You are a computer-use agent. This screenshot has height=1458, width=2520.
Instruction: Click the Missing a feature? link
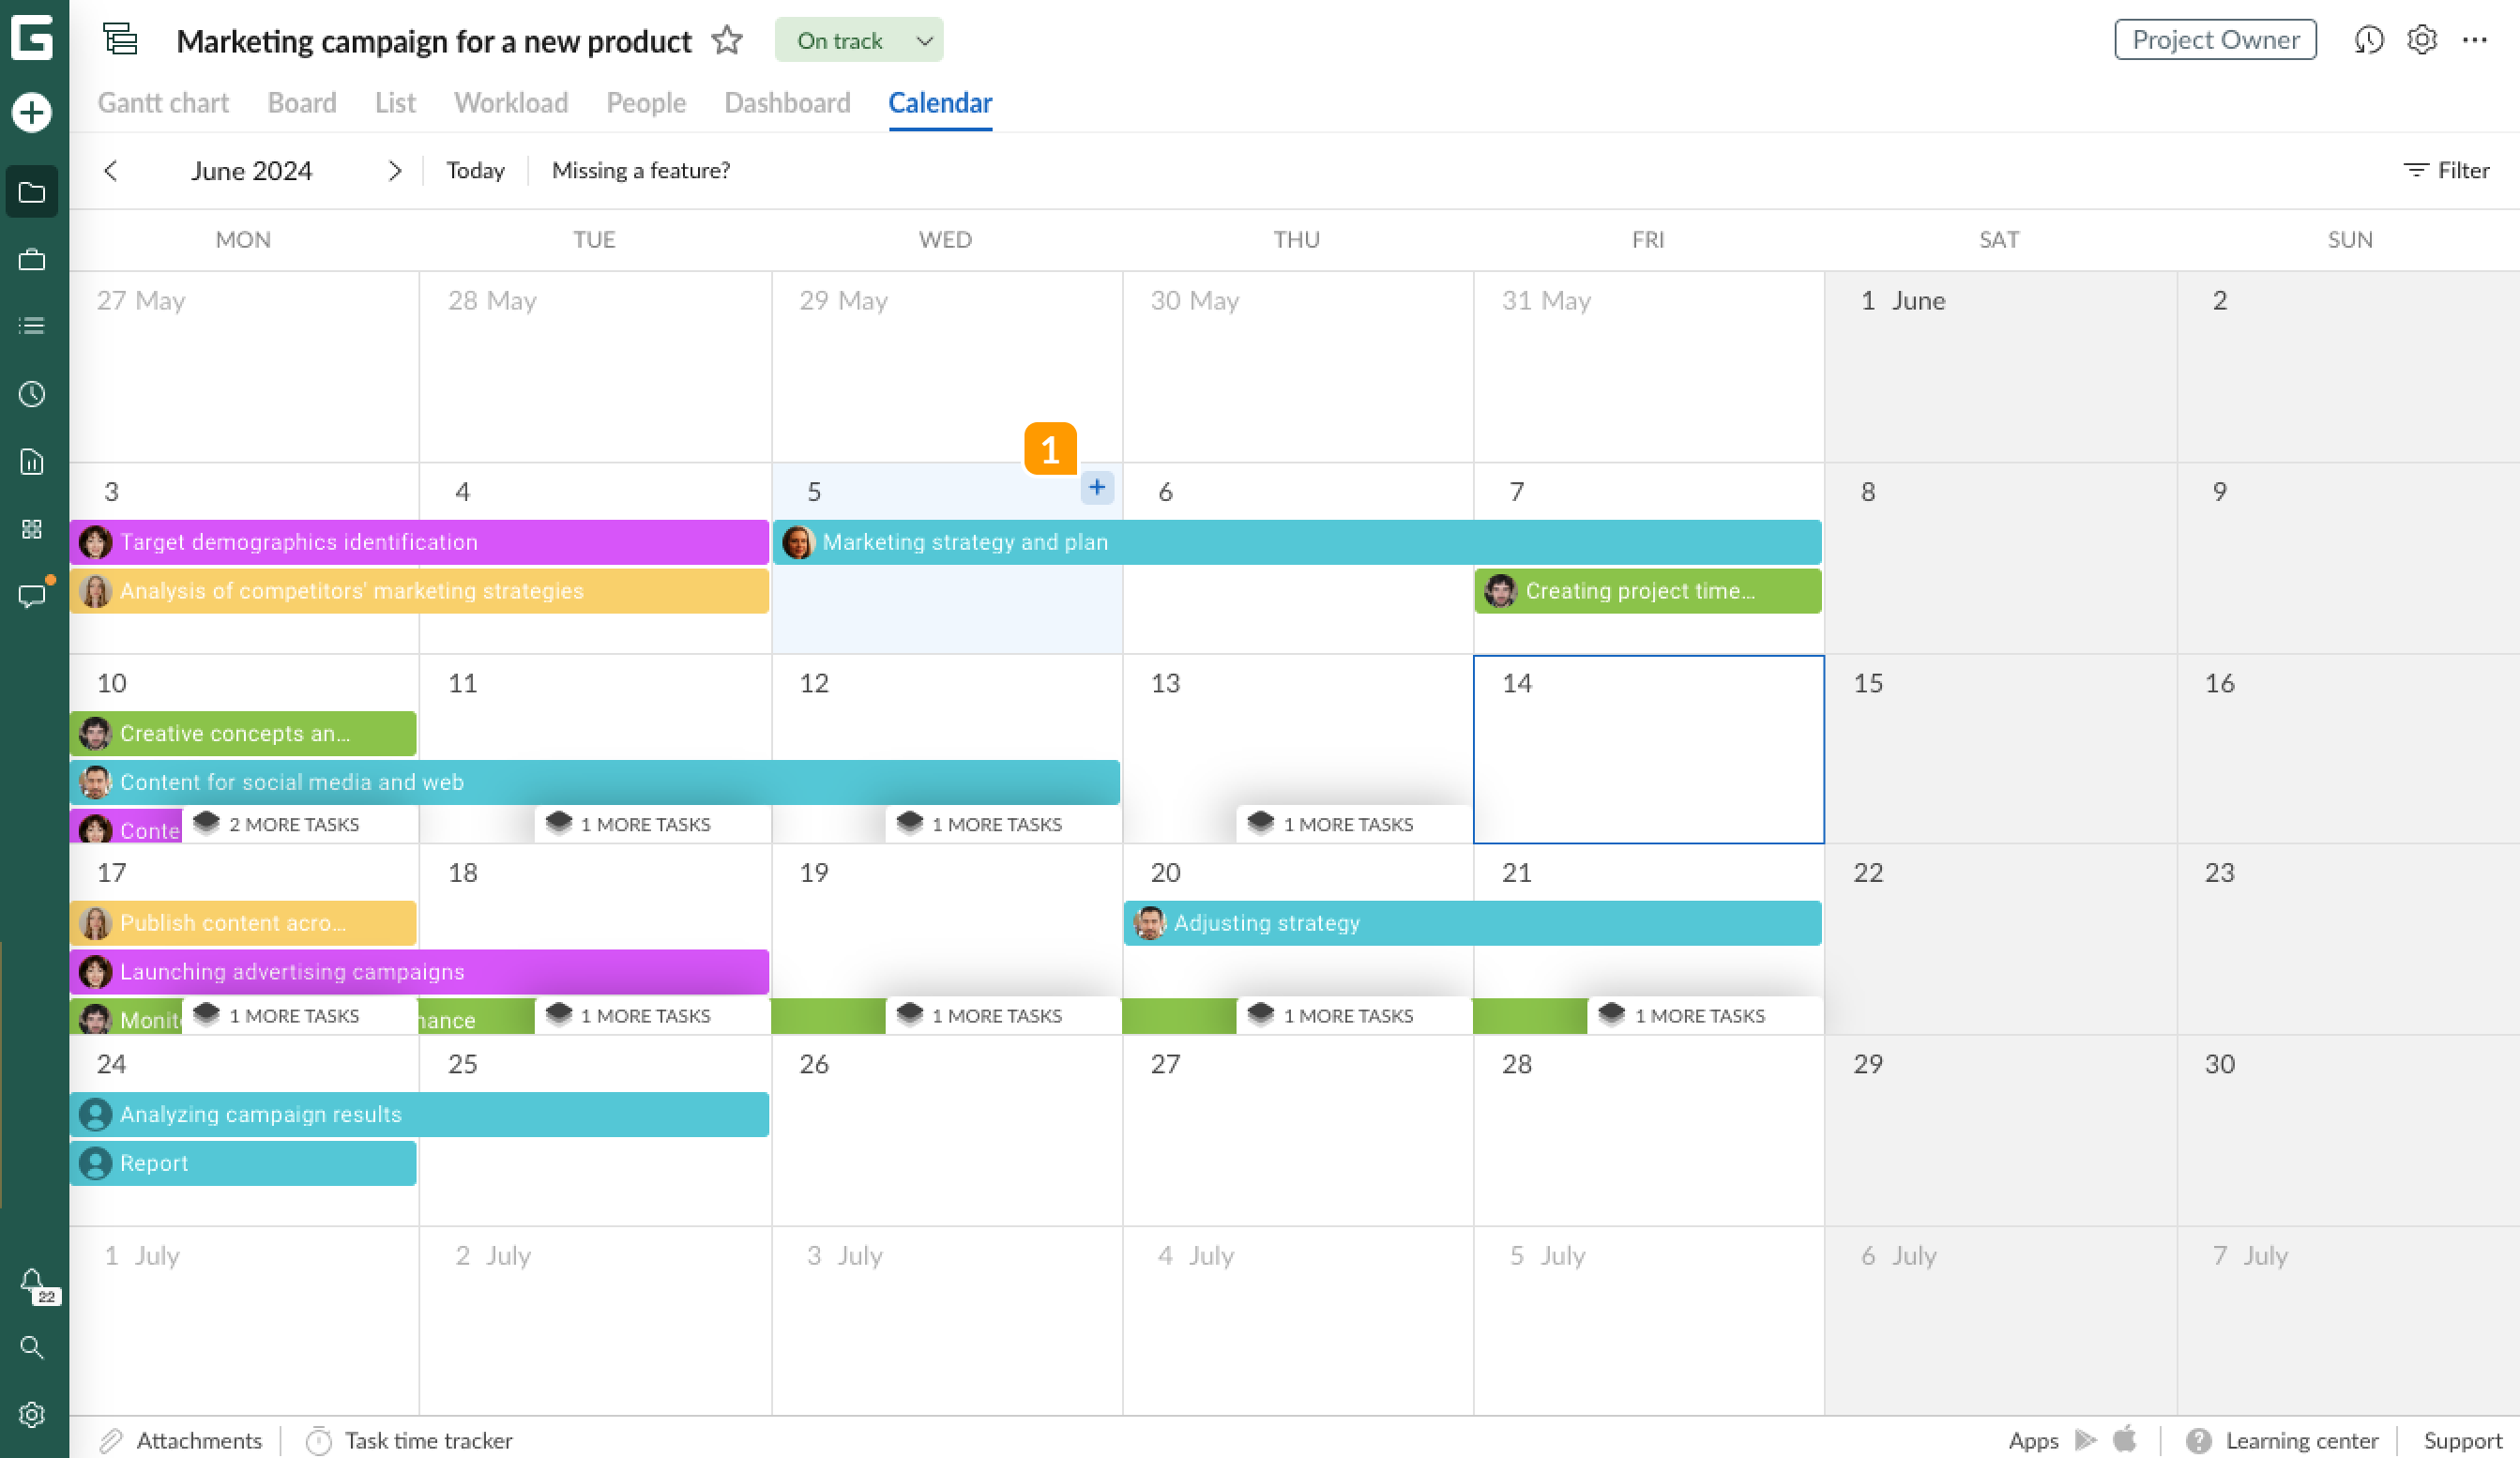pos(641,170)
